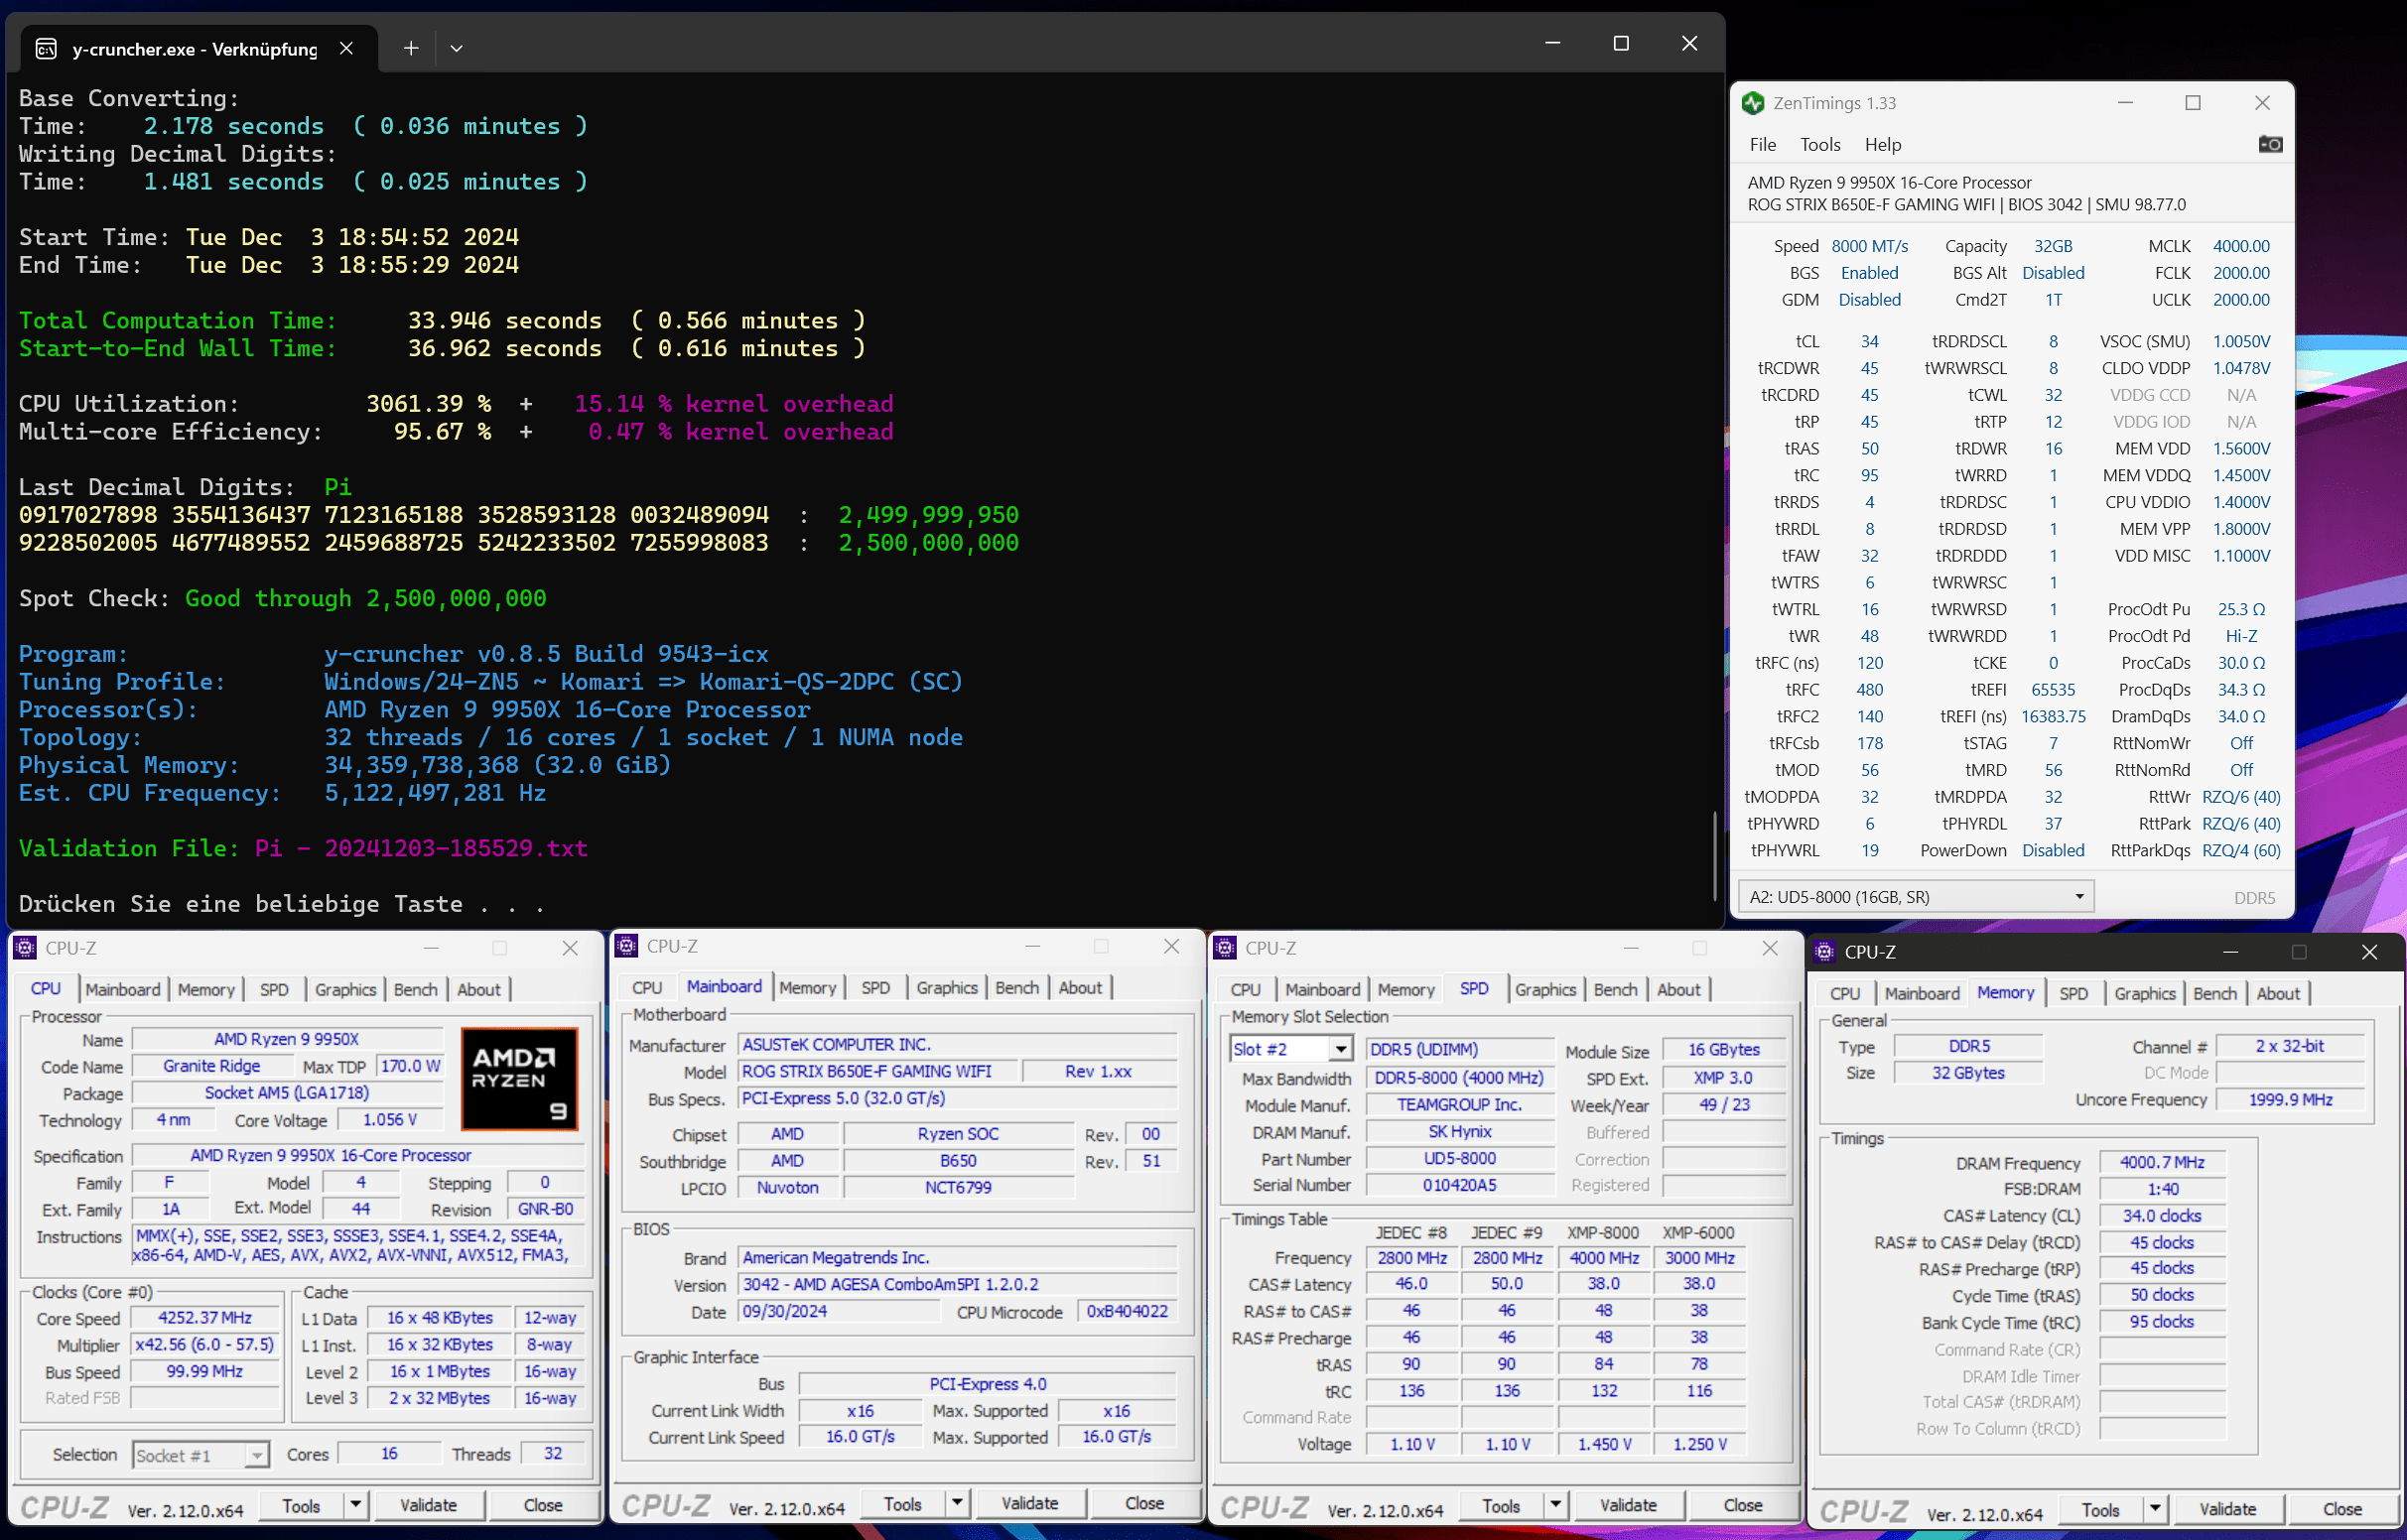Click CPU-Z icon in Memory window title
This screenshot has width=2407, height=1540.
(1824, 952)
